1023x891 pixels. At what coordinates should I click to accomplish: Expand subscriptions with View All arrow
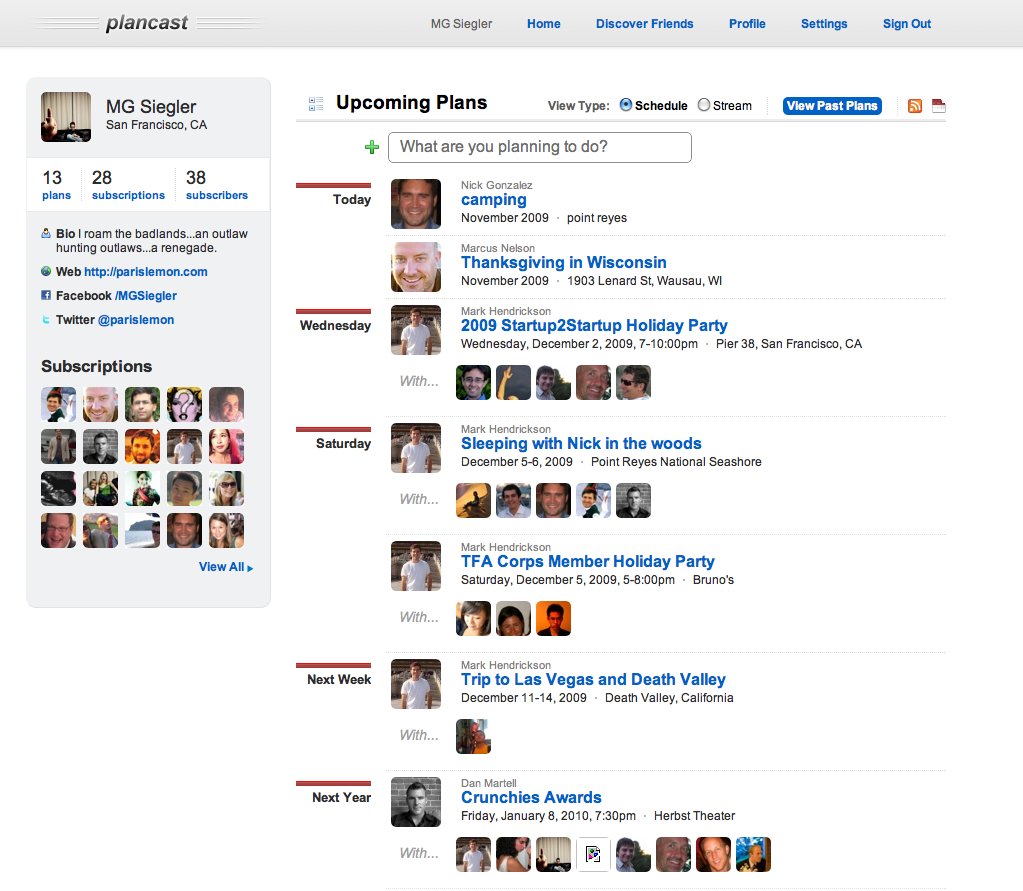(226, 567)
